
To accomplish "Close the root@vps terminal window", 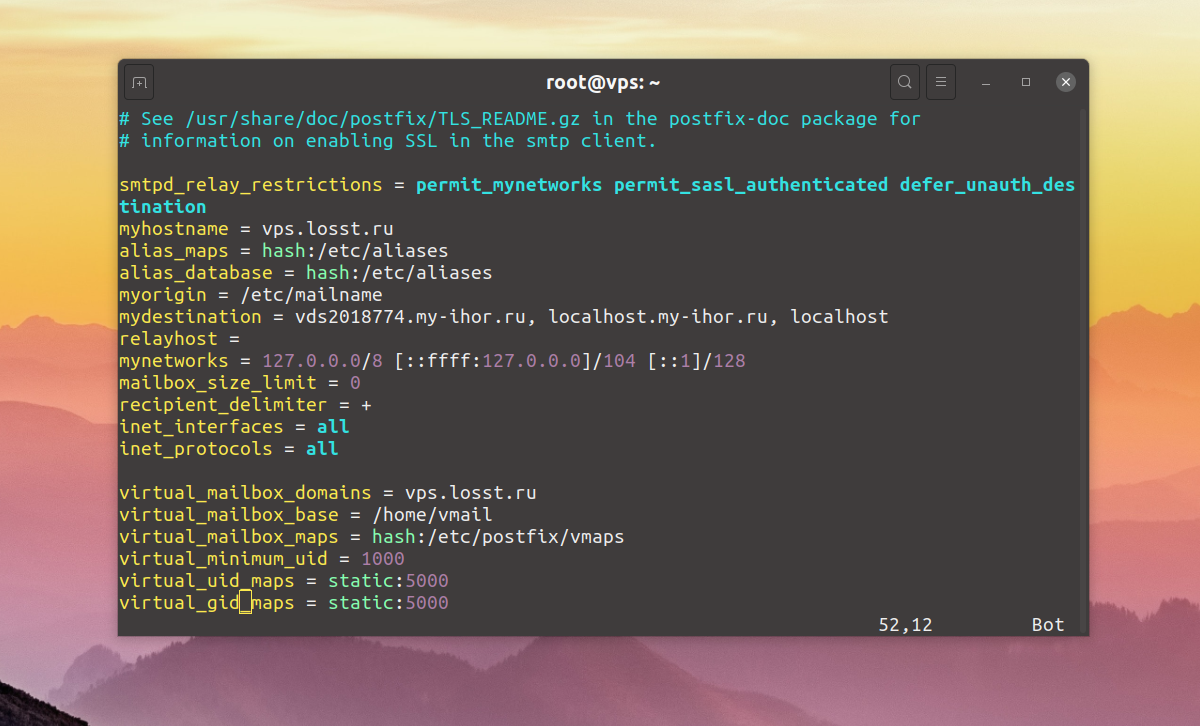I will [x=1066, y=82].
